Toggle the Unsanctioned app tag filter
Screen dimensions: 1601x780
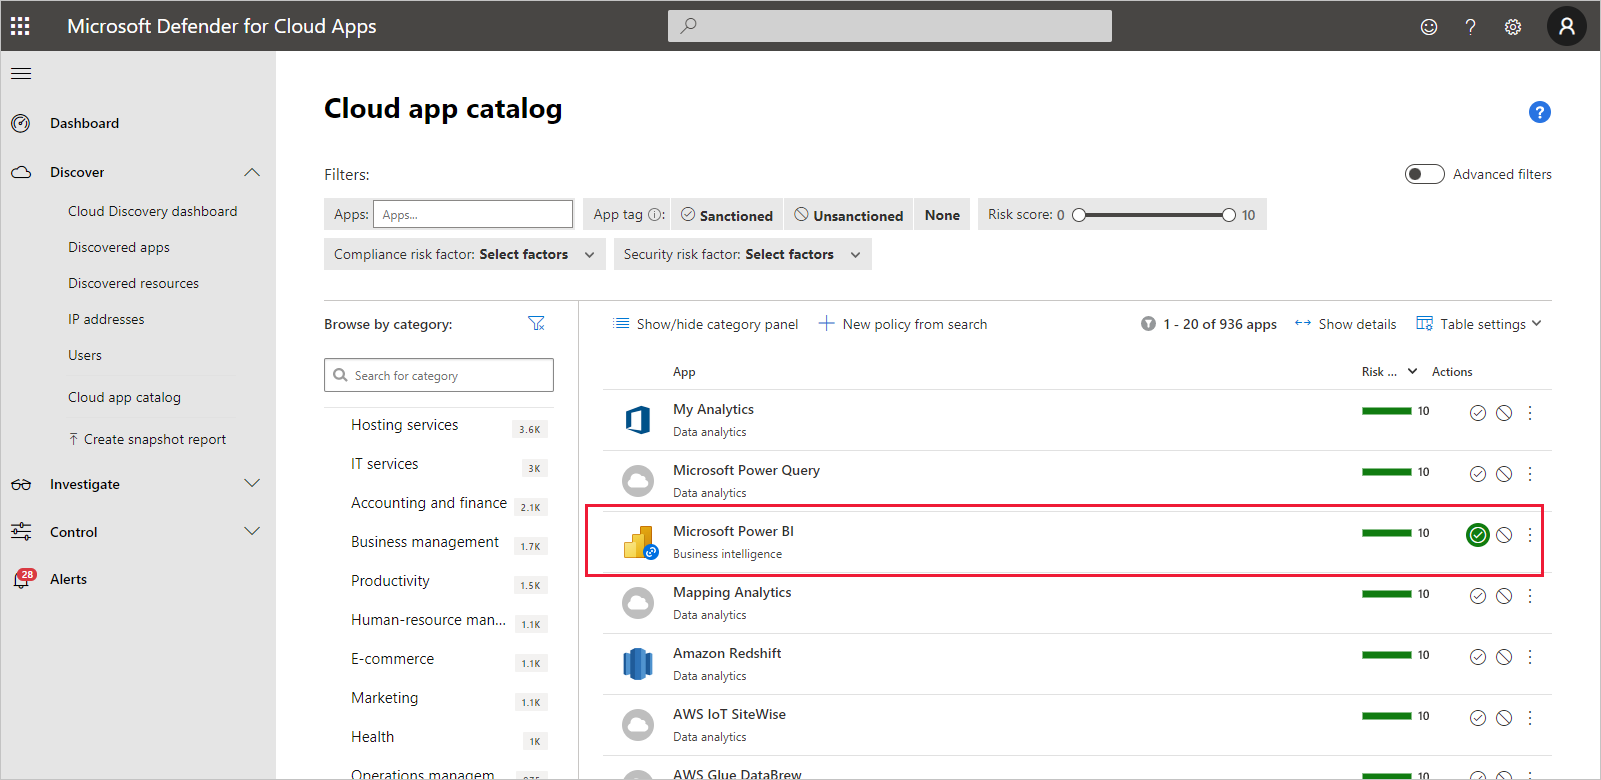click(848, 215)
